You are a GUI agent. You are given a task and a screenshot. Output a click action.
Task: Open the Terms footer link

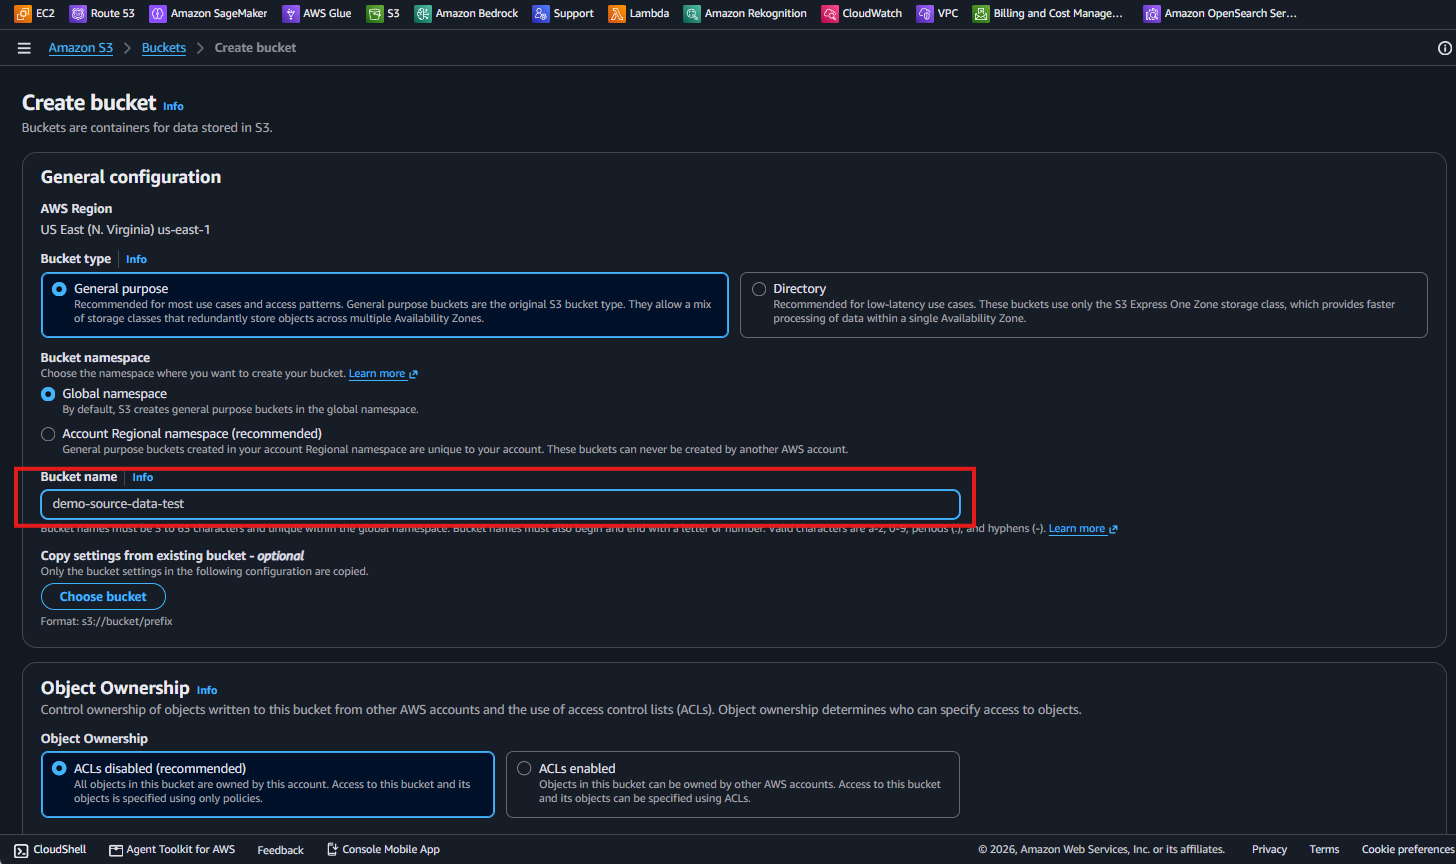coord(1324,849)
